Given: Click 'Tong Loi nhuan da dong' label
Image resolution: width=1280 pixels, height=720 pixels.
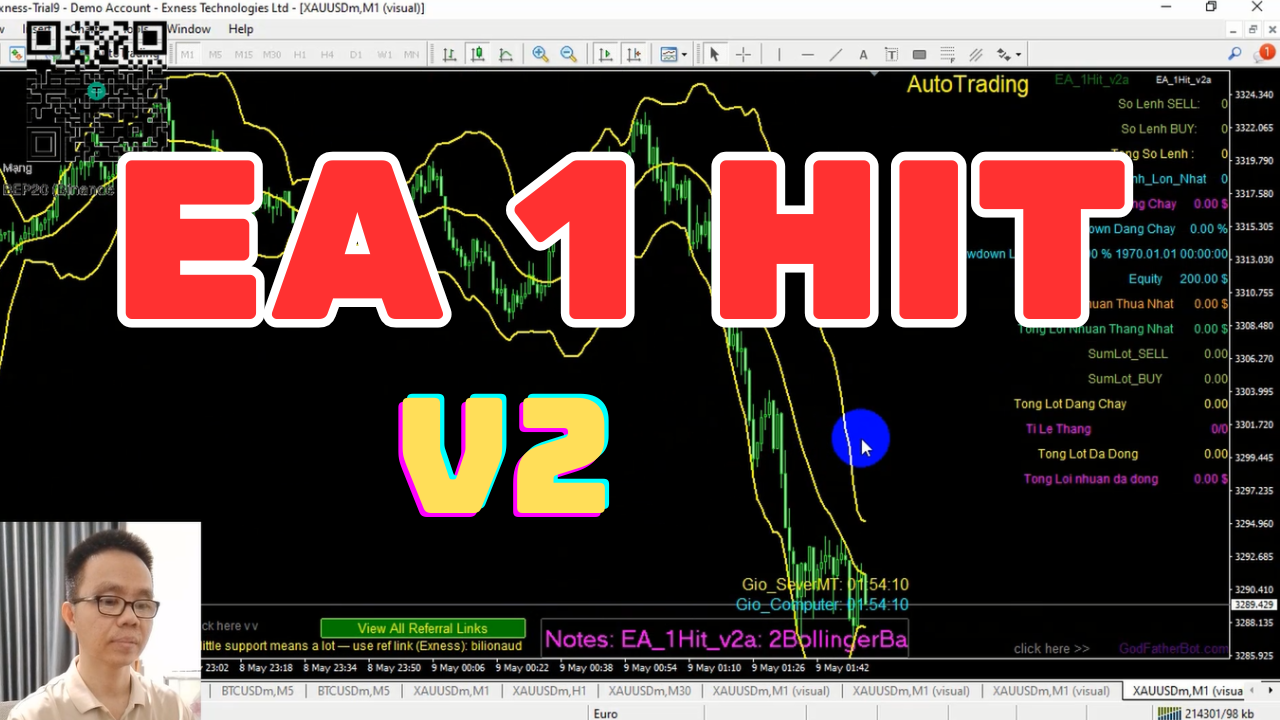Looking at the screenshot, I should click(x=1091, y=479).
